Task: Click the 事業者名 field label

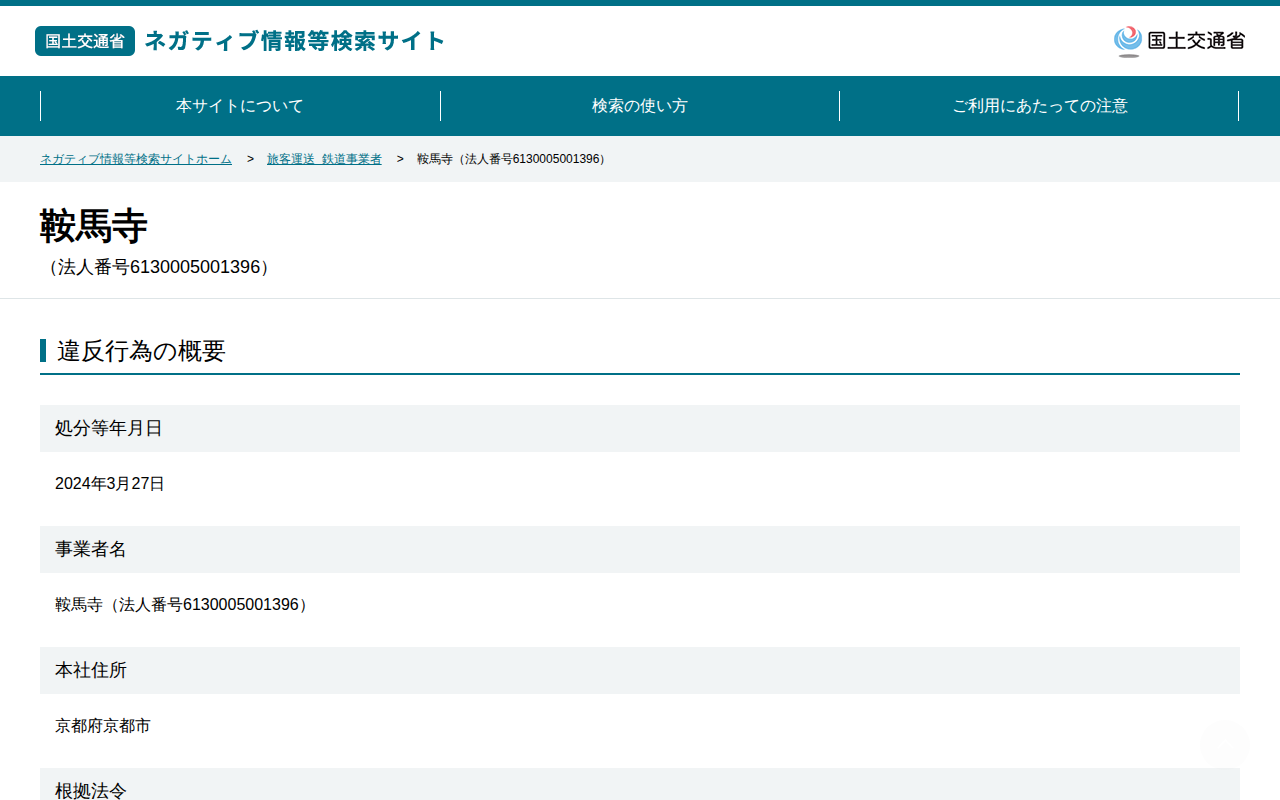Action: coord(91,549)
